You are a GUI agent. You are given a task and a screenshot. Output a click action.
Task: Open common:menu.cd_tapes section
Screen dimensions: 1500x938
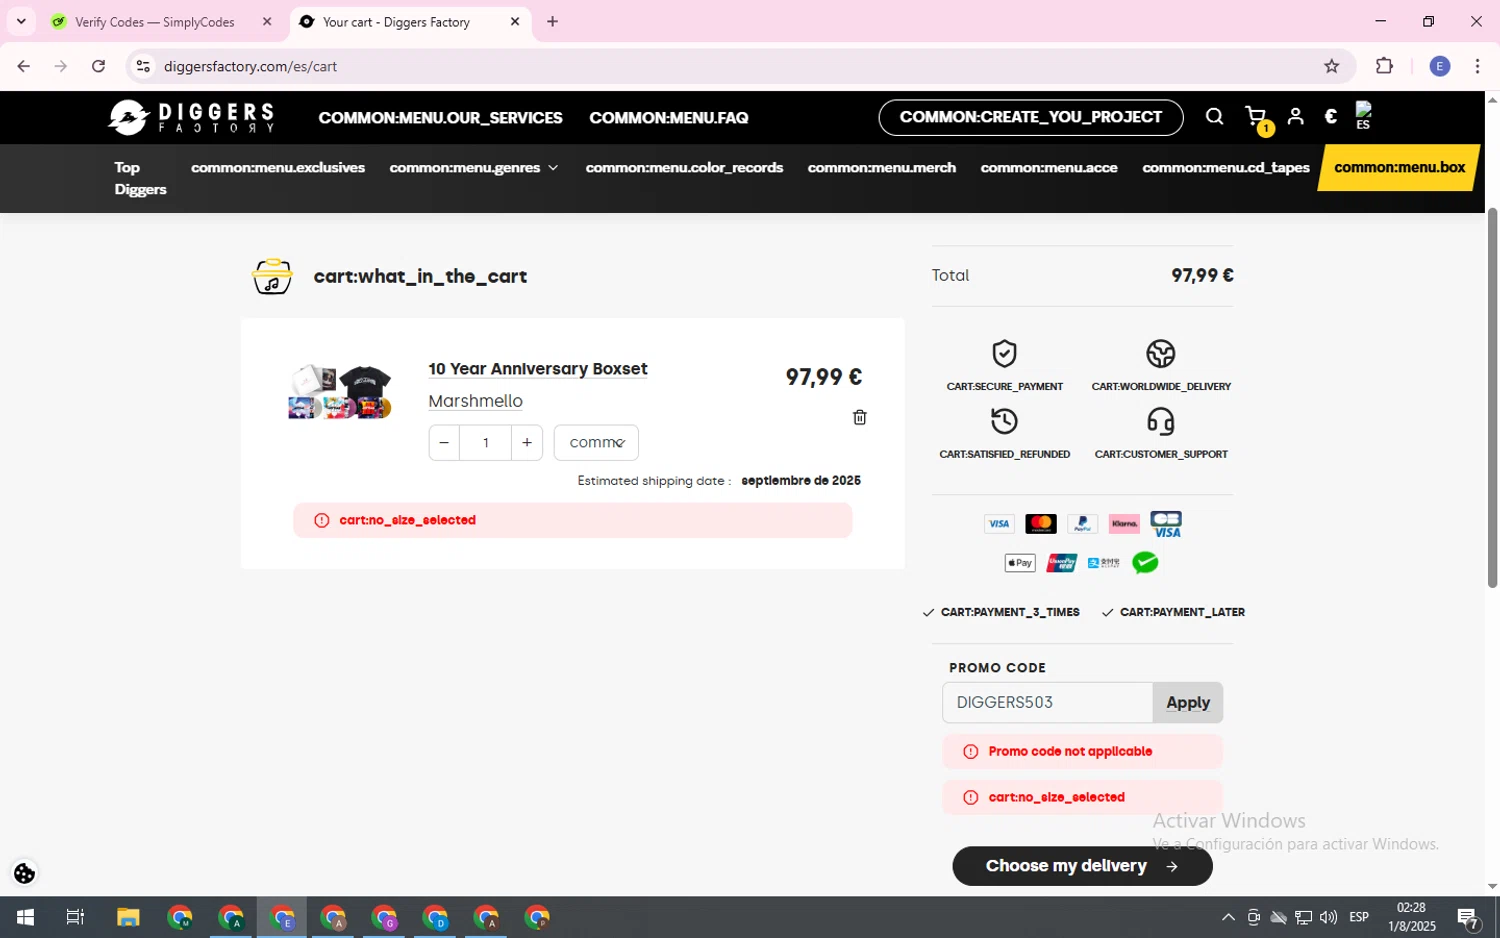1225,167
